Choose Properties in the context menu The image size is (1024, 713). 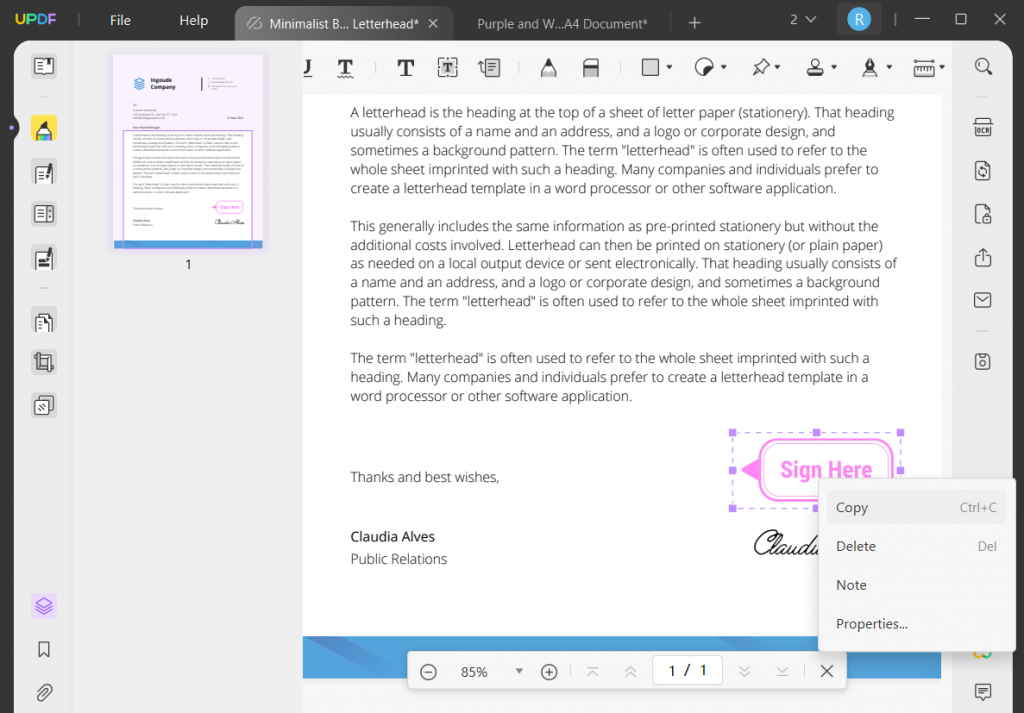click(869, 623)
